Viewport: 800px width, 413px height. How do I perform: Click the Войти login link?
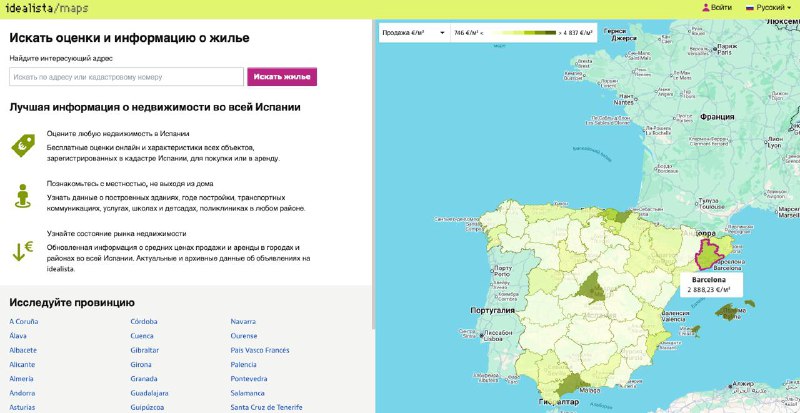[721, 7]
